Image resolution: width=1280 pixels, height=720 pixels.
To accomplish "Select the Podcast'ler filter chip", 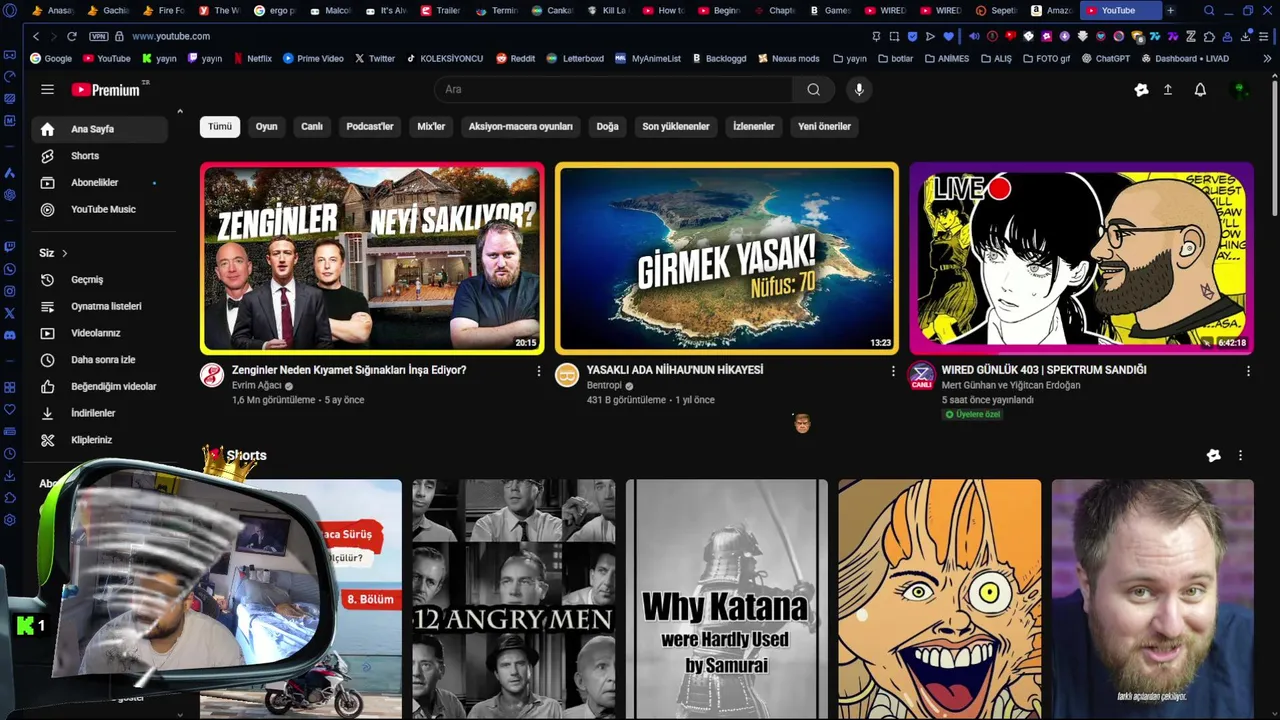I will (x=370, y=126).
